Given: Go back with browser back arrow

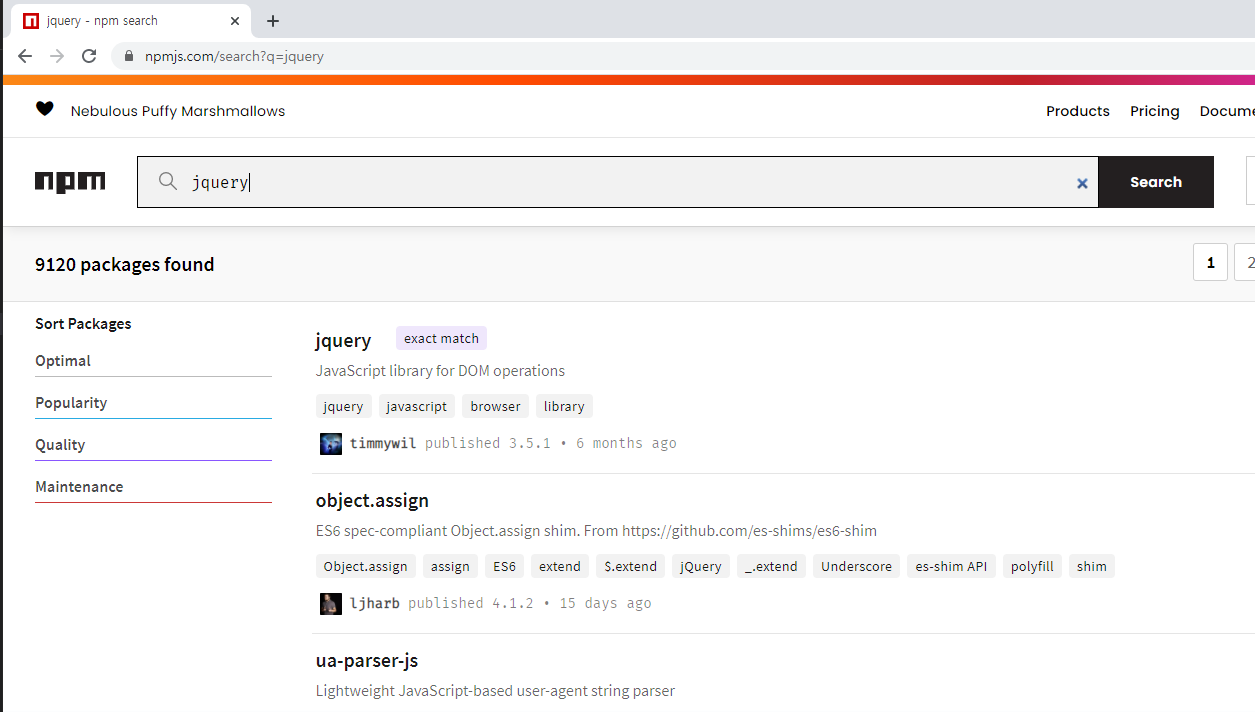Looking at the screenshot, I should tap(25, 56).
